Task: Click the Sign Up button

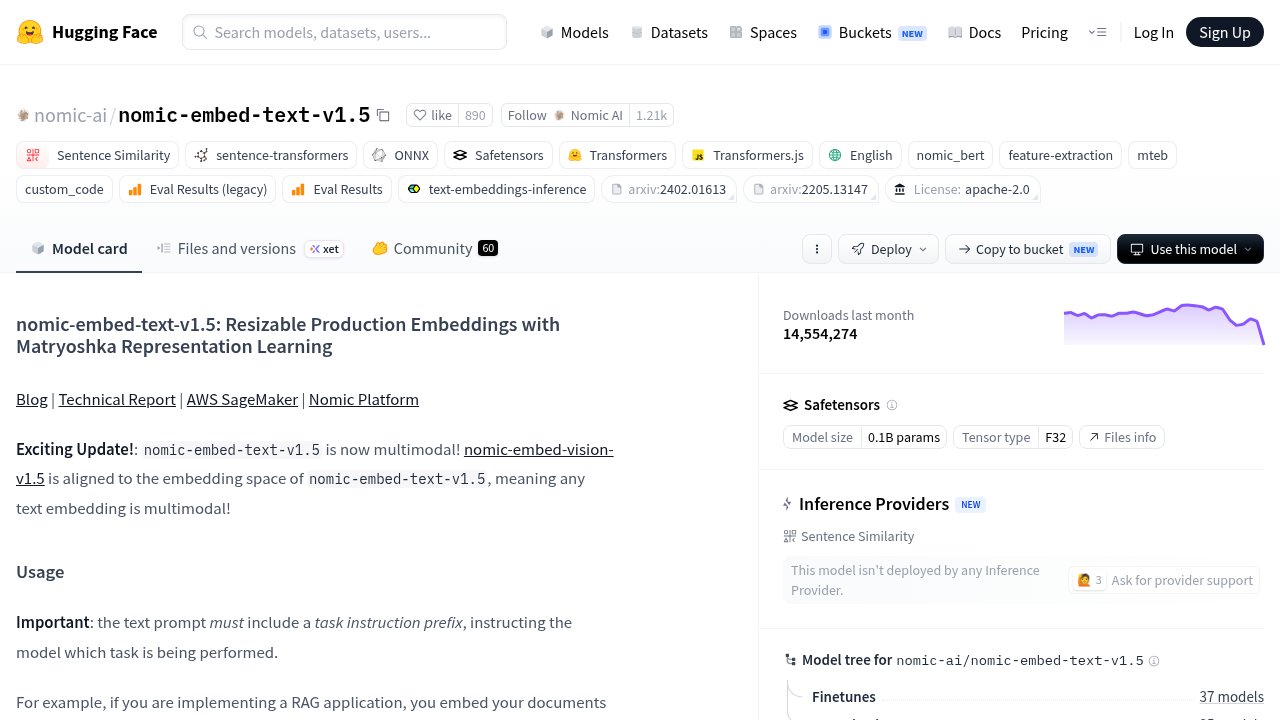Action: (x=1225, y=32)
